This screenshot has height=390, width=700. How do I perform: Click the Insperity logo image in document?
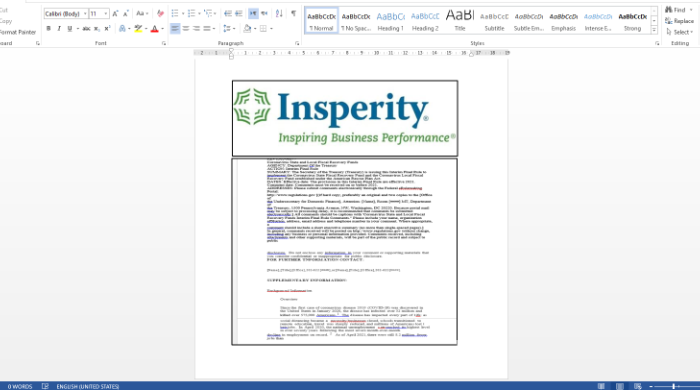point(345,118)
